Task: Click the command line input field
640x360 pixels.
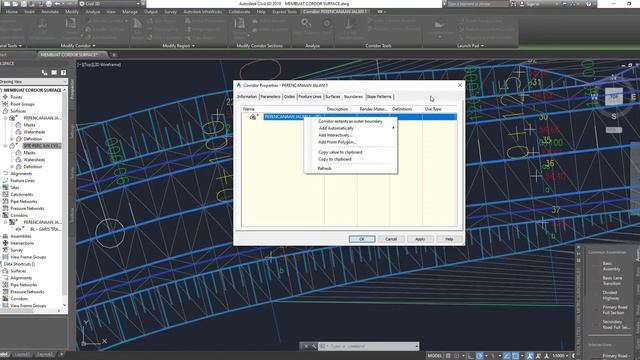Action: click(369, 346)
